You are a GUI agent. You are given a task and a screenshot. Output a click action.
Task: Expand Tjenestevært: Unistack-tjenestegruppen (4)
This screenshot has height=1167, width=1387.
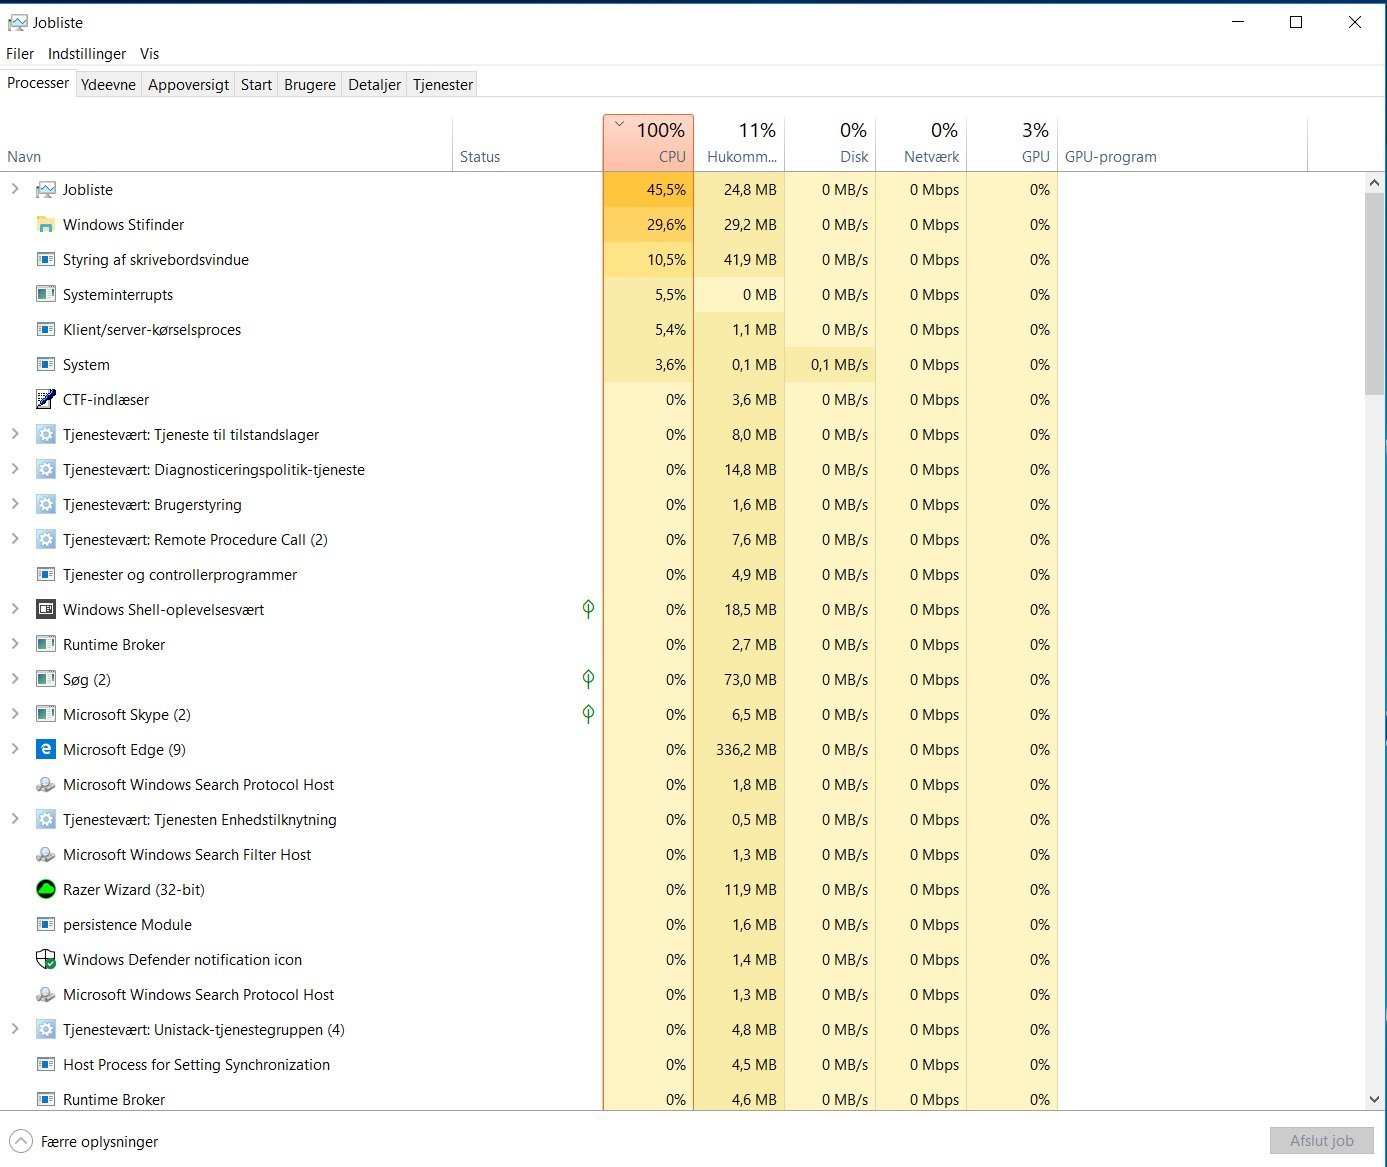15,1029
